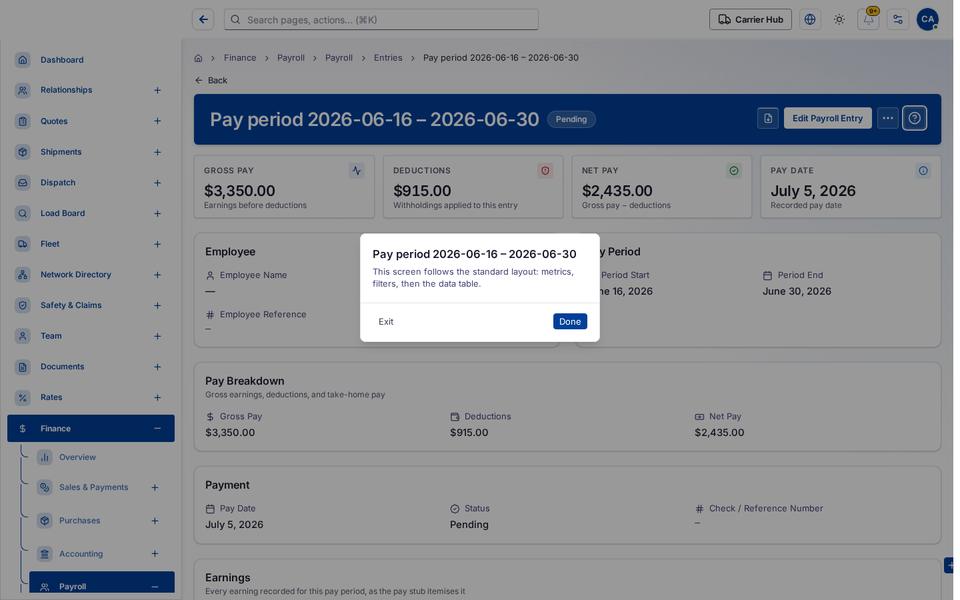Click Edit Payroll Entry button
960x600 pixels.
point(827,118)
